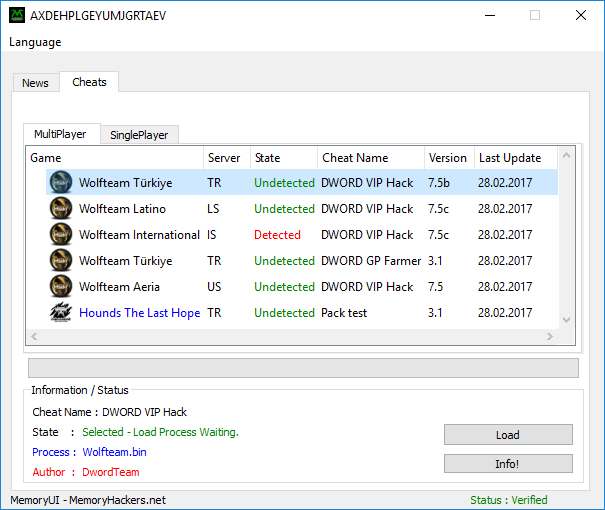Viewport: 605px width, 510px height.
Task: Select the Hounds The Last Hope entry
Action: pos(140,313)
